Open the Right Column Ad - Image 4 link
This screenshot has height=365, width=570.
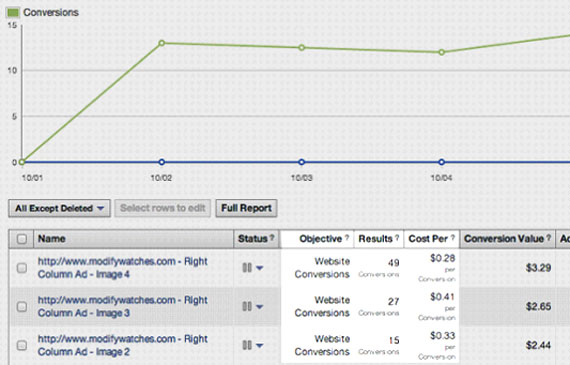[123, 268]
